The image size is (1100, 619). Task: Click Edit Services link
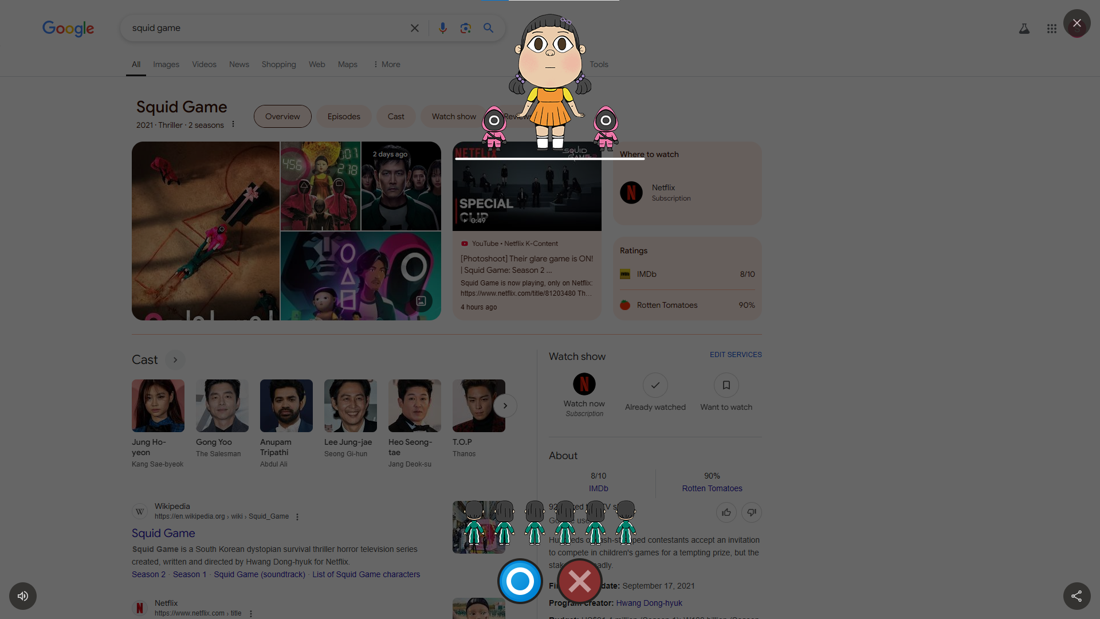[735, 355]
